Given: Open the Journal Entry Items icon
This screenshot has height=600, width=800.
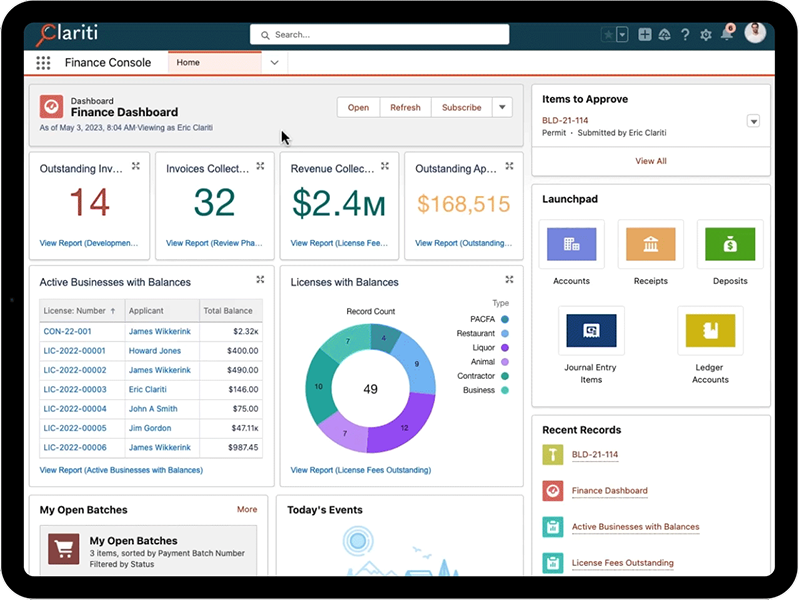Looking at the screenshot, I should 591,330.
